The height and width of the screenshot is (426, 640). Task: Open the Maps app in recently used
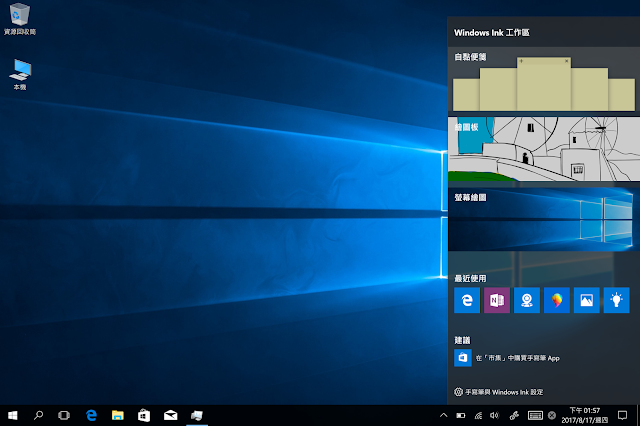pos(527,300)
